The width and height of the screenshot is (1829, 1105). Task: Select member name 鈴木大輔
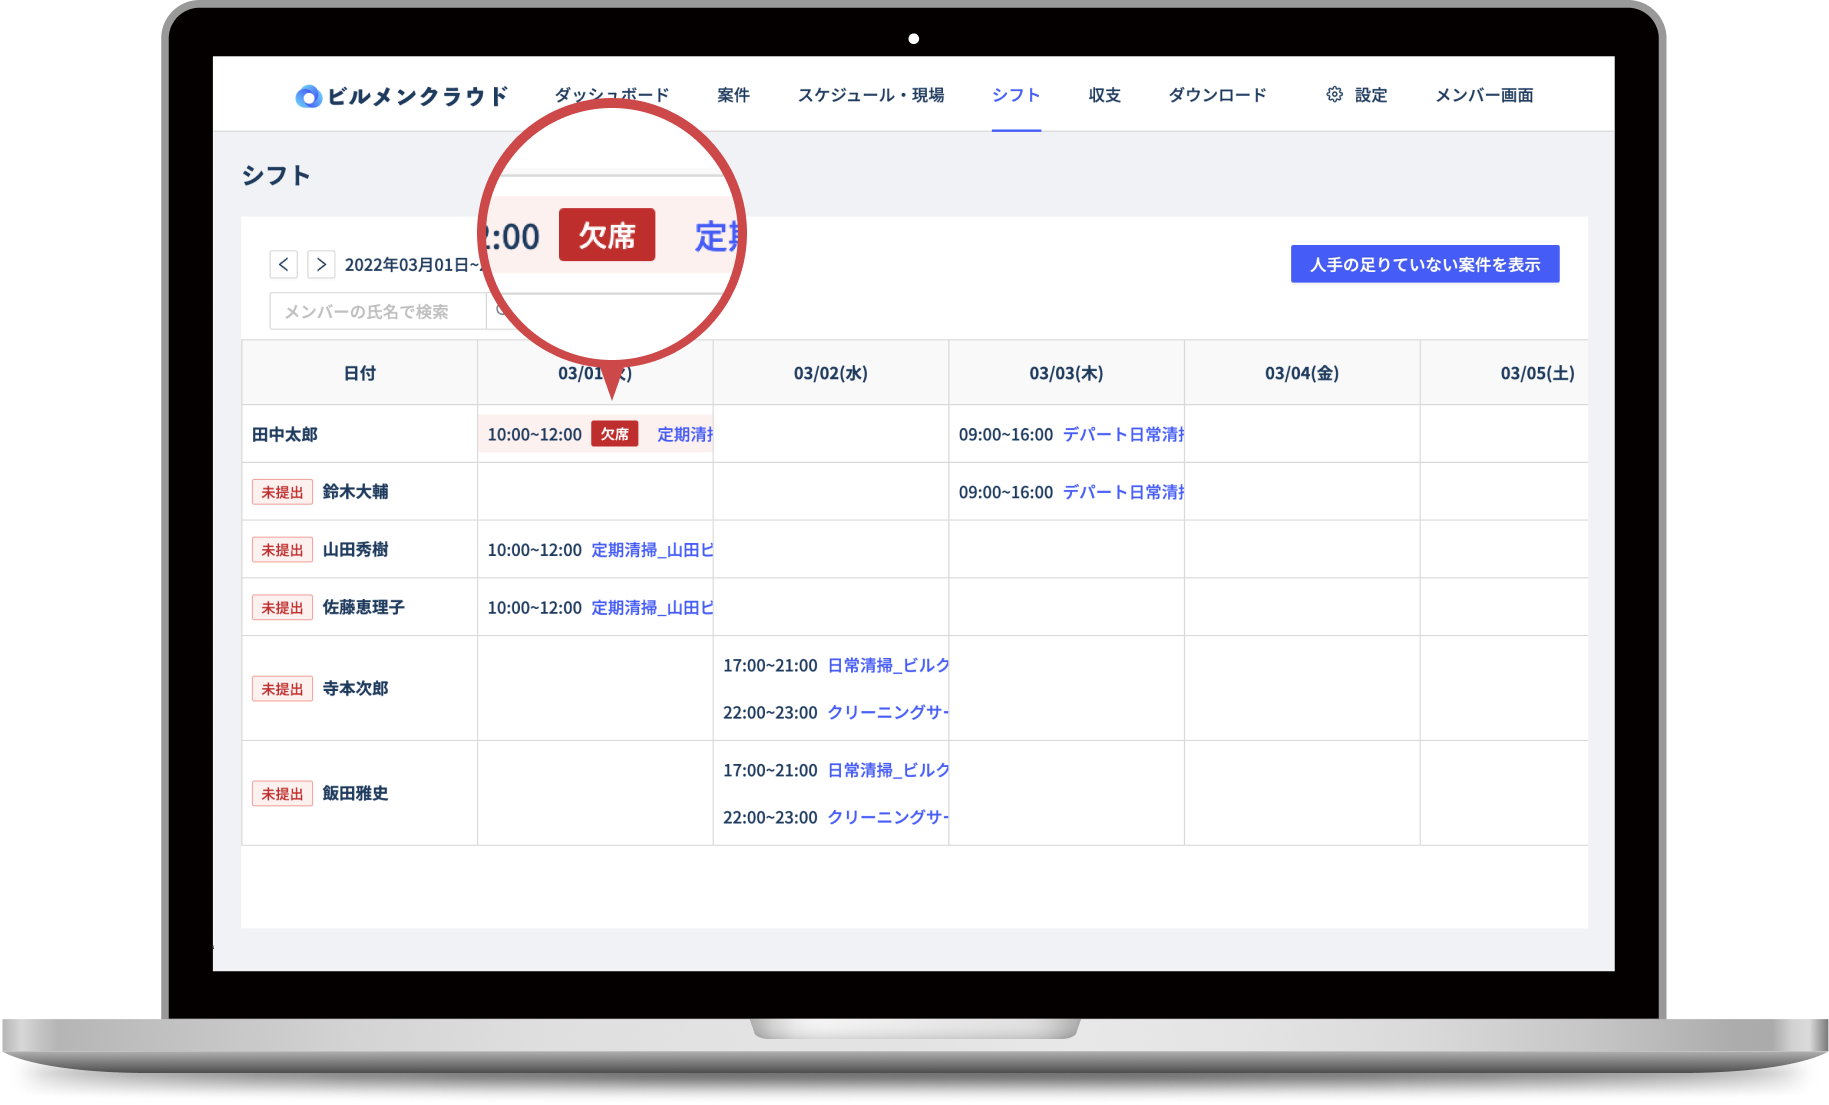click(355, 492)
